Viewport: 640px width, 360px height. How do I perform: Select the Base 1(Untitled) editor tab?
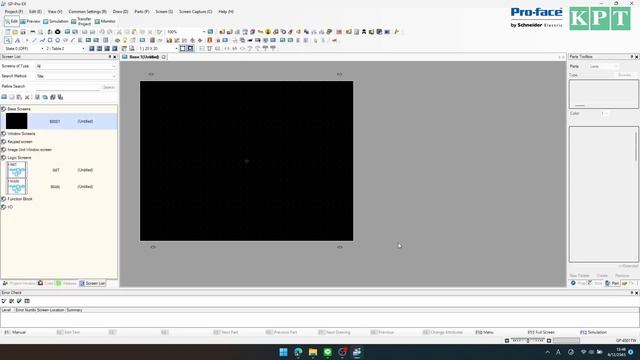144,57
